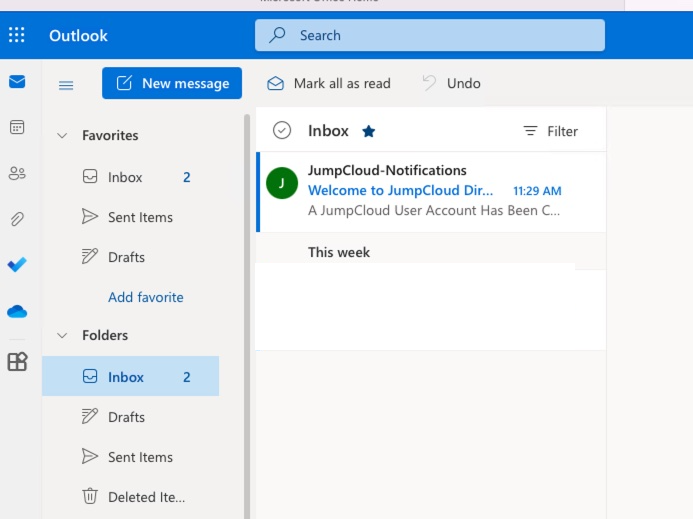Screen dimensions: 693x519
Task: Click Mark all as read
Action: click(329, 83)
